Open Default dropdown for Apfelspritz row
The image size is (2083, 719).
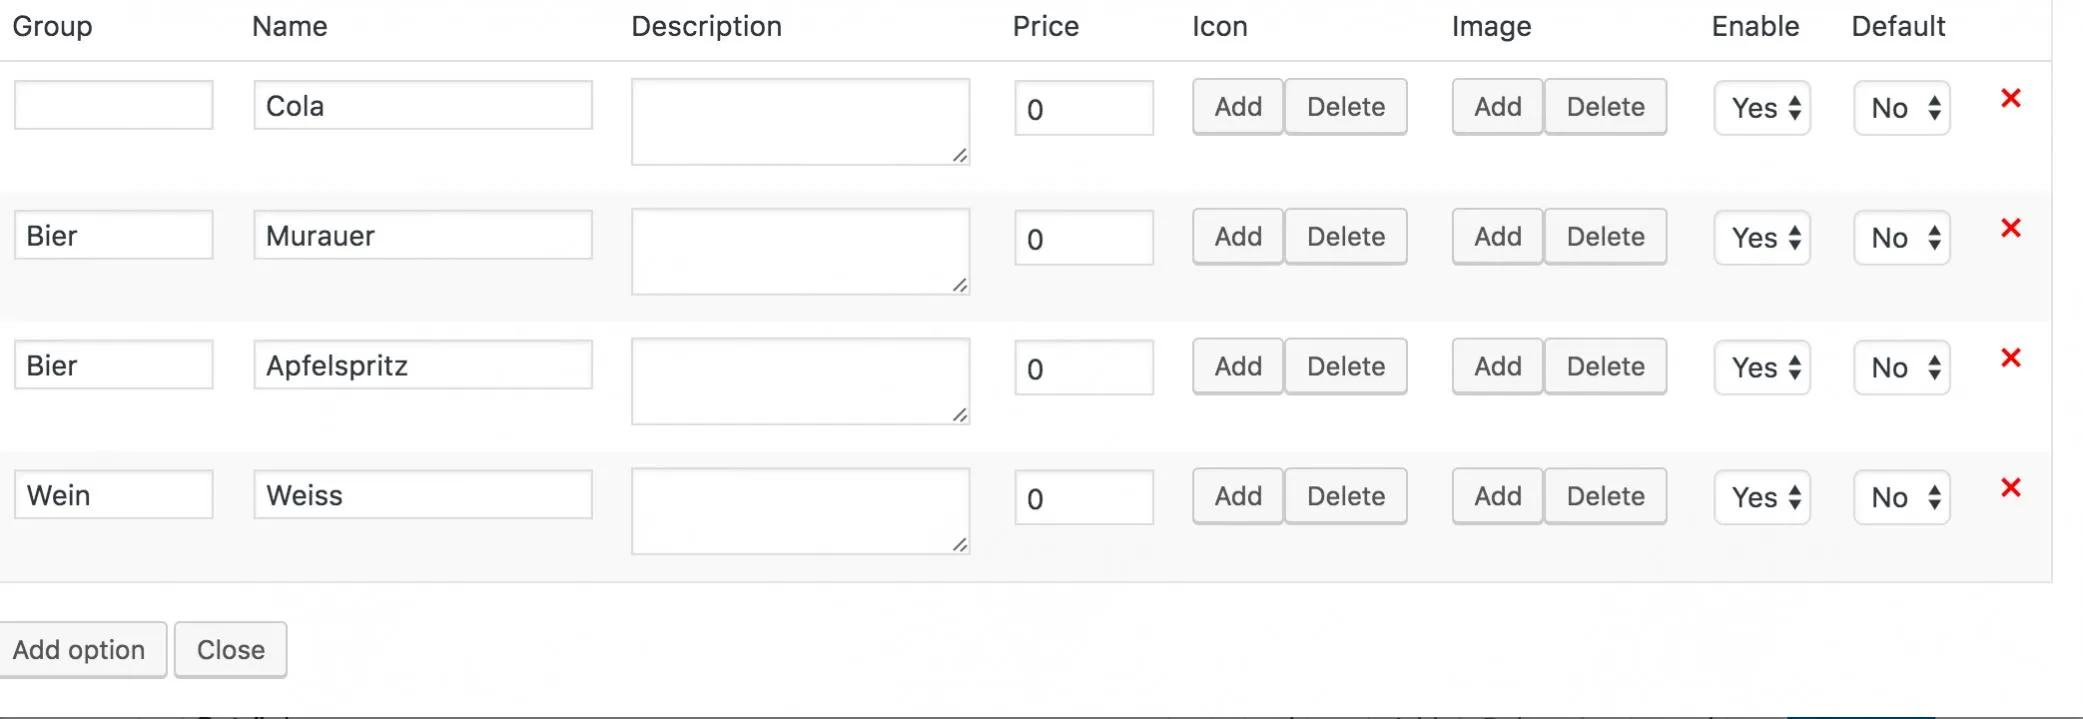(x=1902, y=368)
